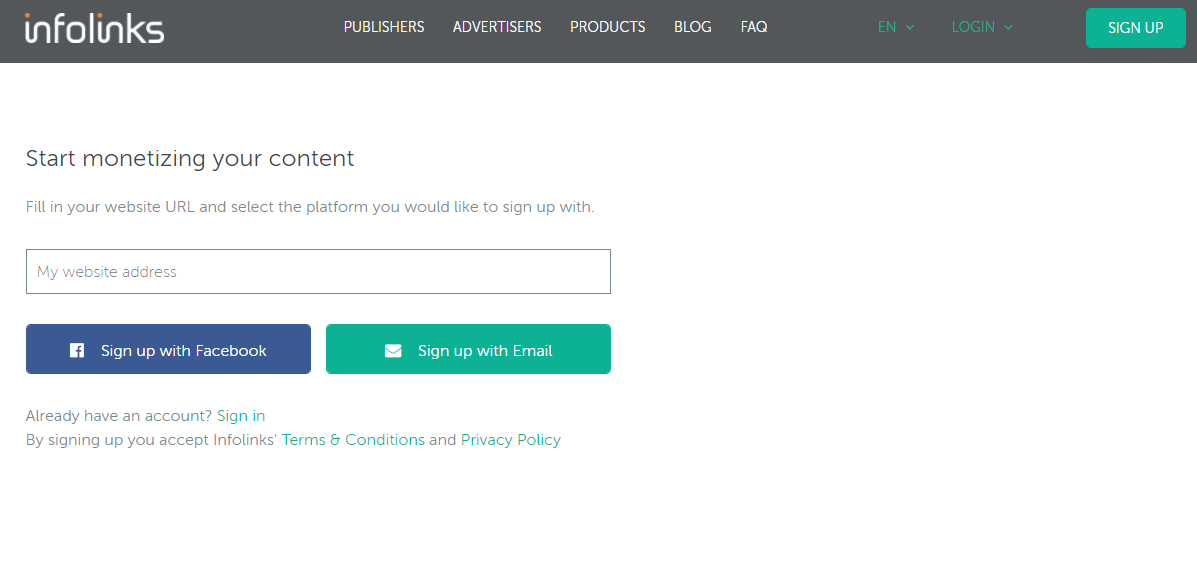Image resolution: width=1197 pixels, height=578 pixels.
Task: Choose Sign up with Facebook
Action: [169, 349]
